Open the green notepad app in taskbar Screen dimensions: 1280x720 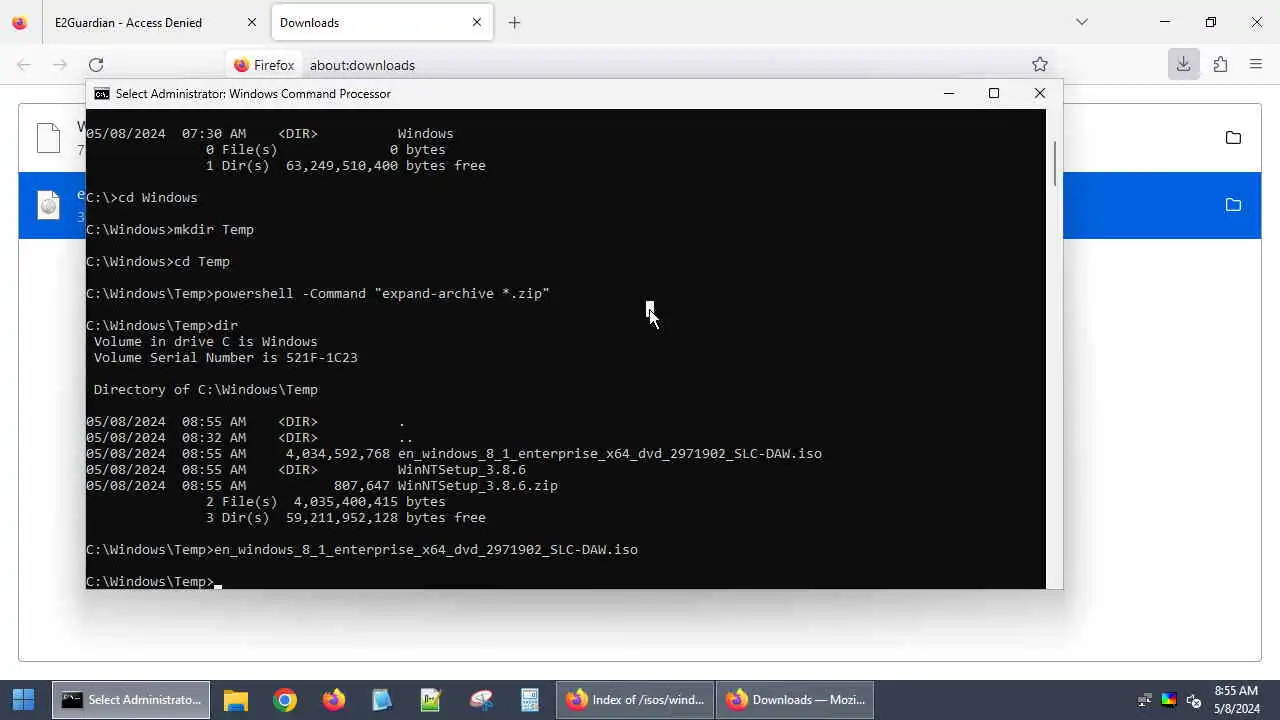click(431, 700)
